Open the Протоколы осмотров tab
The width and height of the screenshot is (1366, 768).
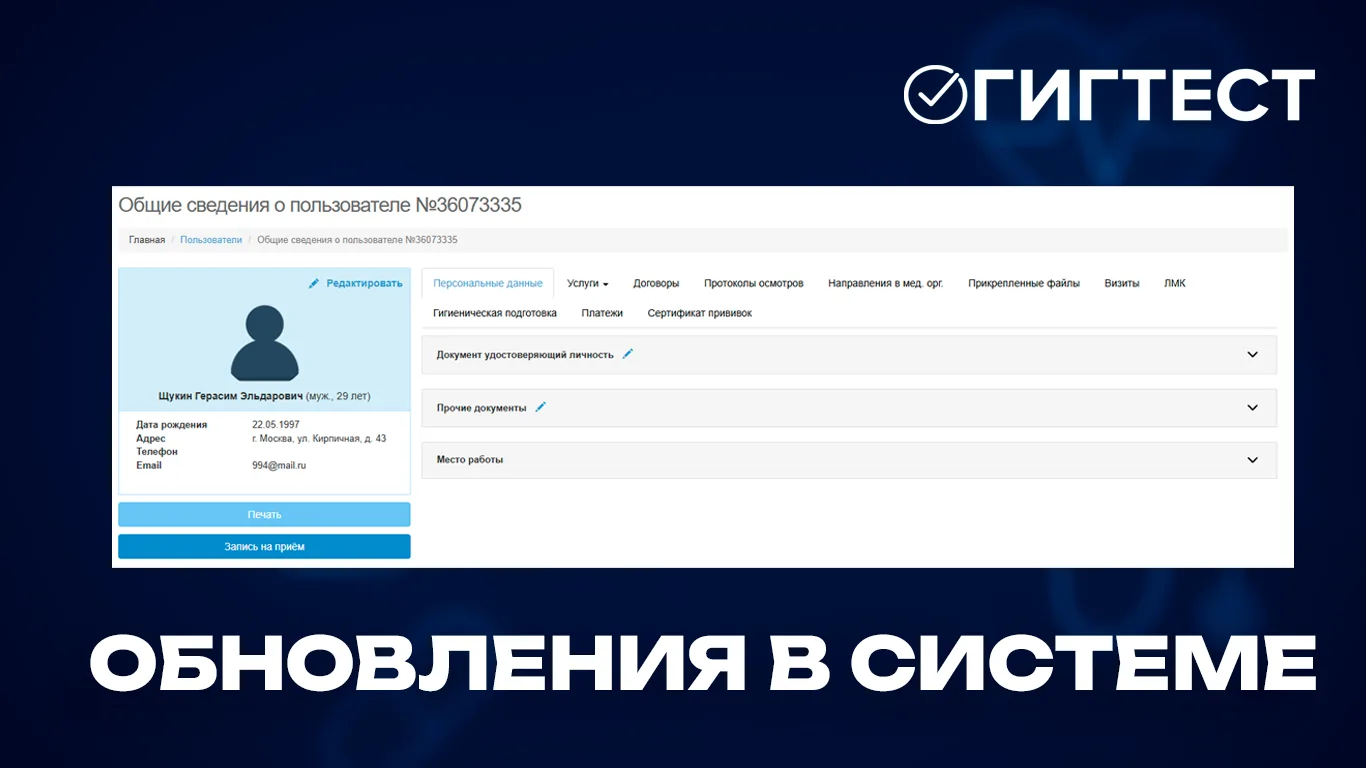pyautogui.click(x=753, y=283)
